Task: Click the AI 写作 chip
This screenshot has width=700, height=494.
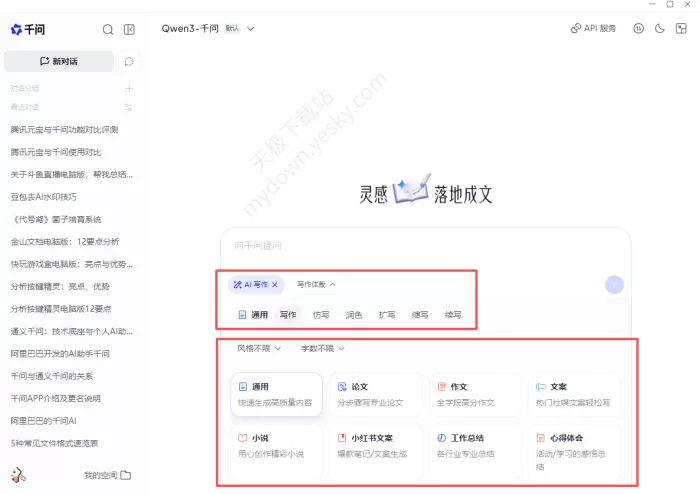Action: 256,284
